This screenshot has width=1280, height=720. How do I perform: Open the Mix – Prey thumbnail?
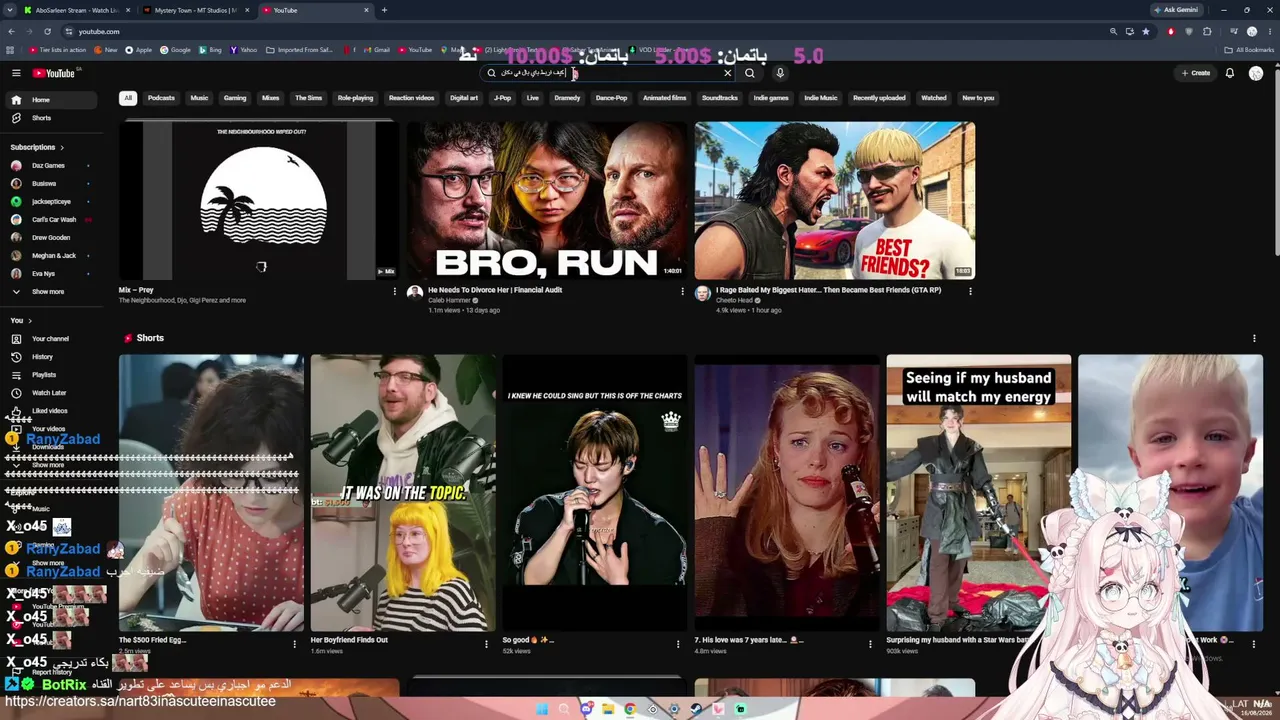(259, 200)
